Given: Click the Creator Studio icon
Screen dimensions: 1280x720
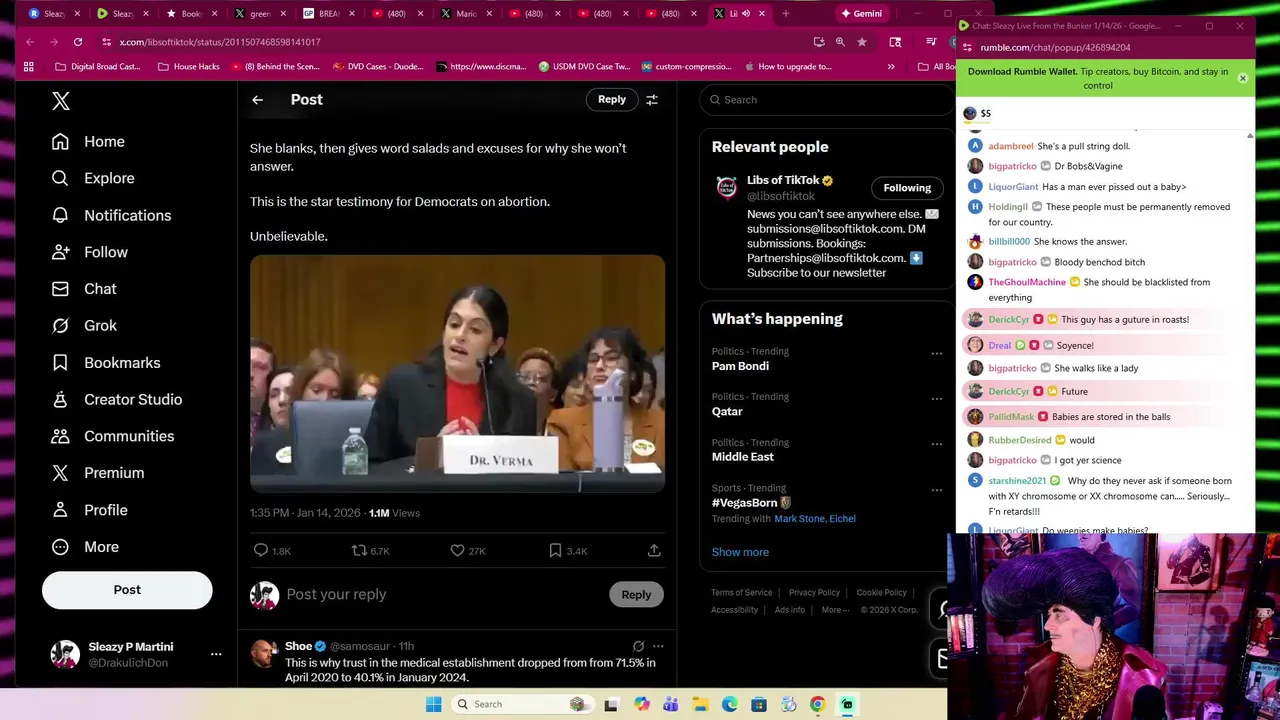Looking at the screenshot, I should coord(60,399).
